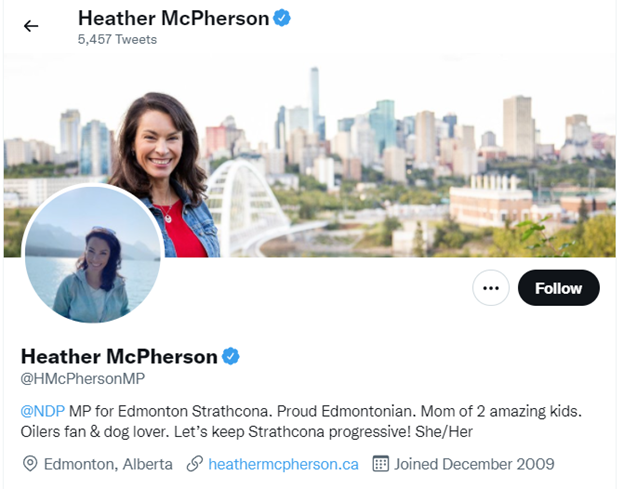Click Heather McPherson header title

[x=174, y=18]
